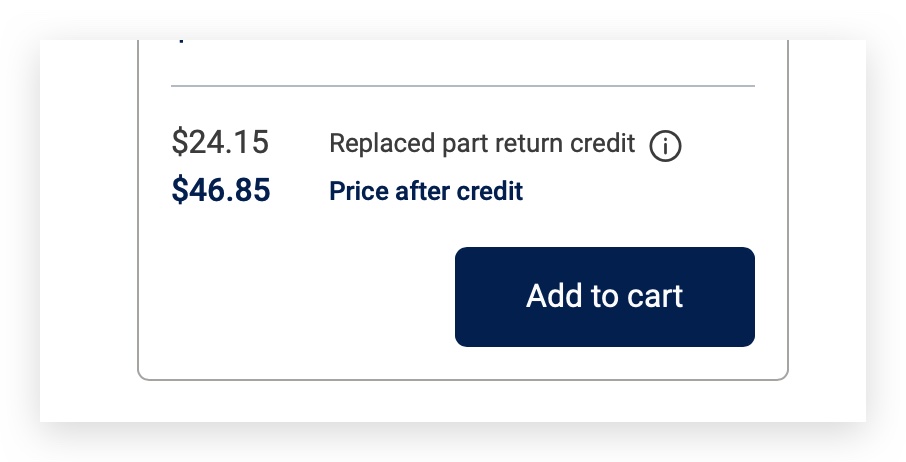The width and height of the screenshot is (906, 462).
Task: Click the bold dark blue $46.85 amount
Action: coord(221,190)
